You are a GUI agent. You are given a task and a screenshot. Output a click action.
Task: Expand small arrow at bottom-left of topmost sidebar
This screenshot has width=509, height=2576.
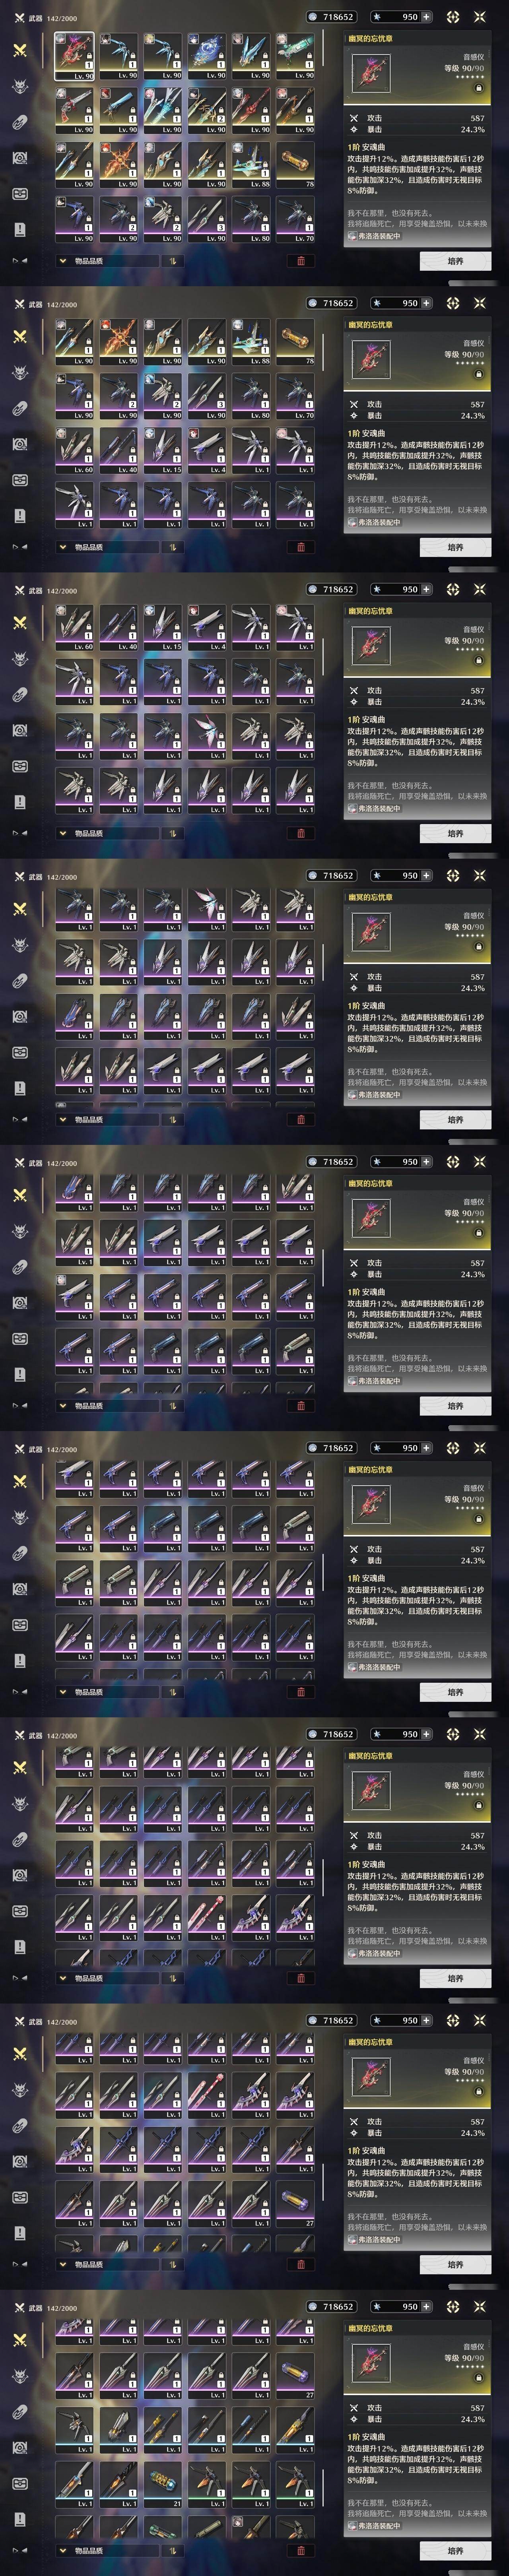[x=19, y=261]
